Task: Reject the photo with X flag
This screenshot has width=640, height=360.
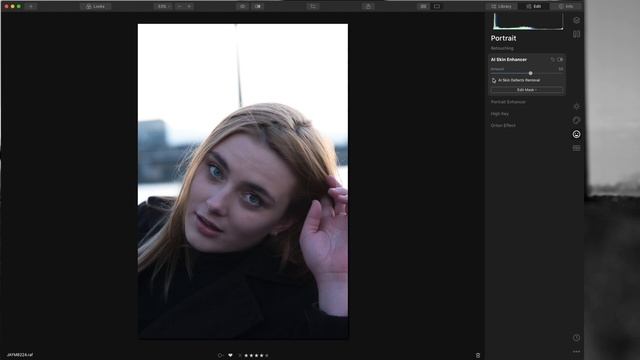Action: (240, 356)
